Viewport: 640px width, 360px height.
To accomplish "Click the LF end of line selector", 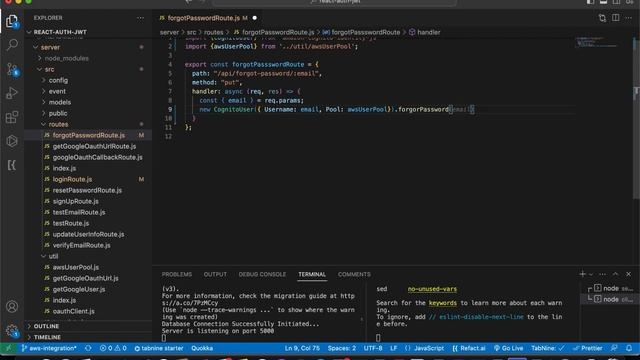I will pos(393,348).
